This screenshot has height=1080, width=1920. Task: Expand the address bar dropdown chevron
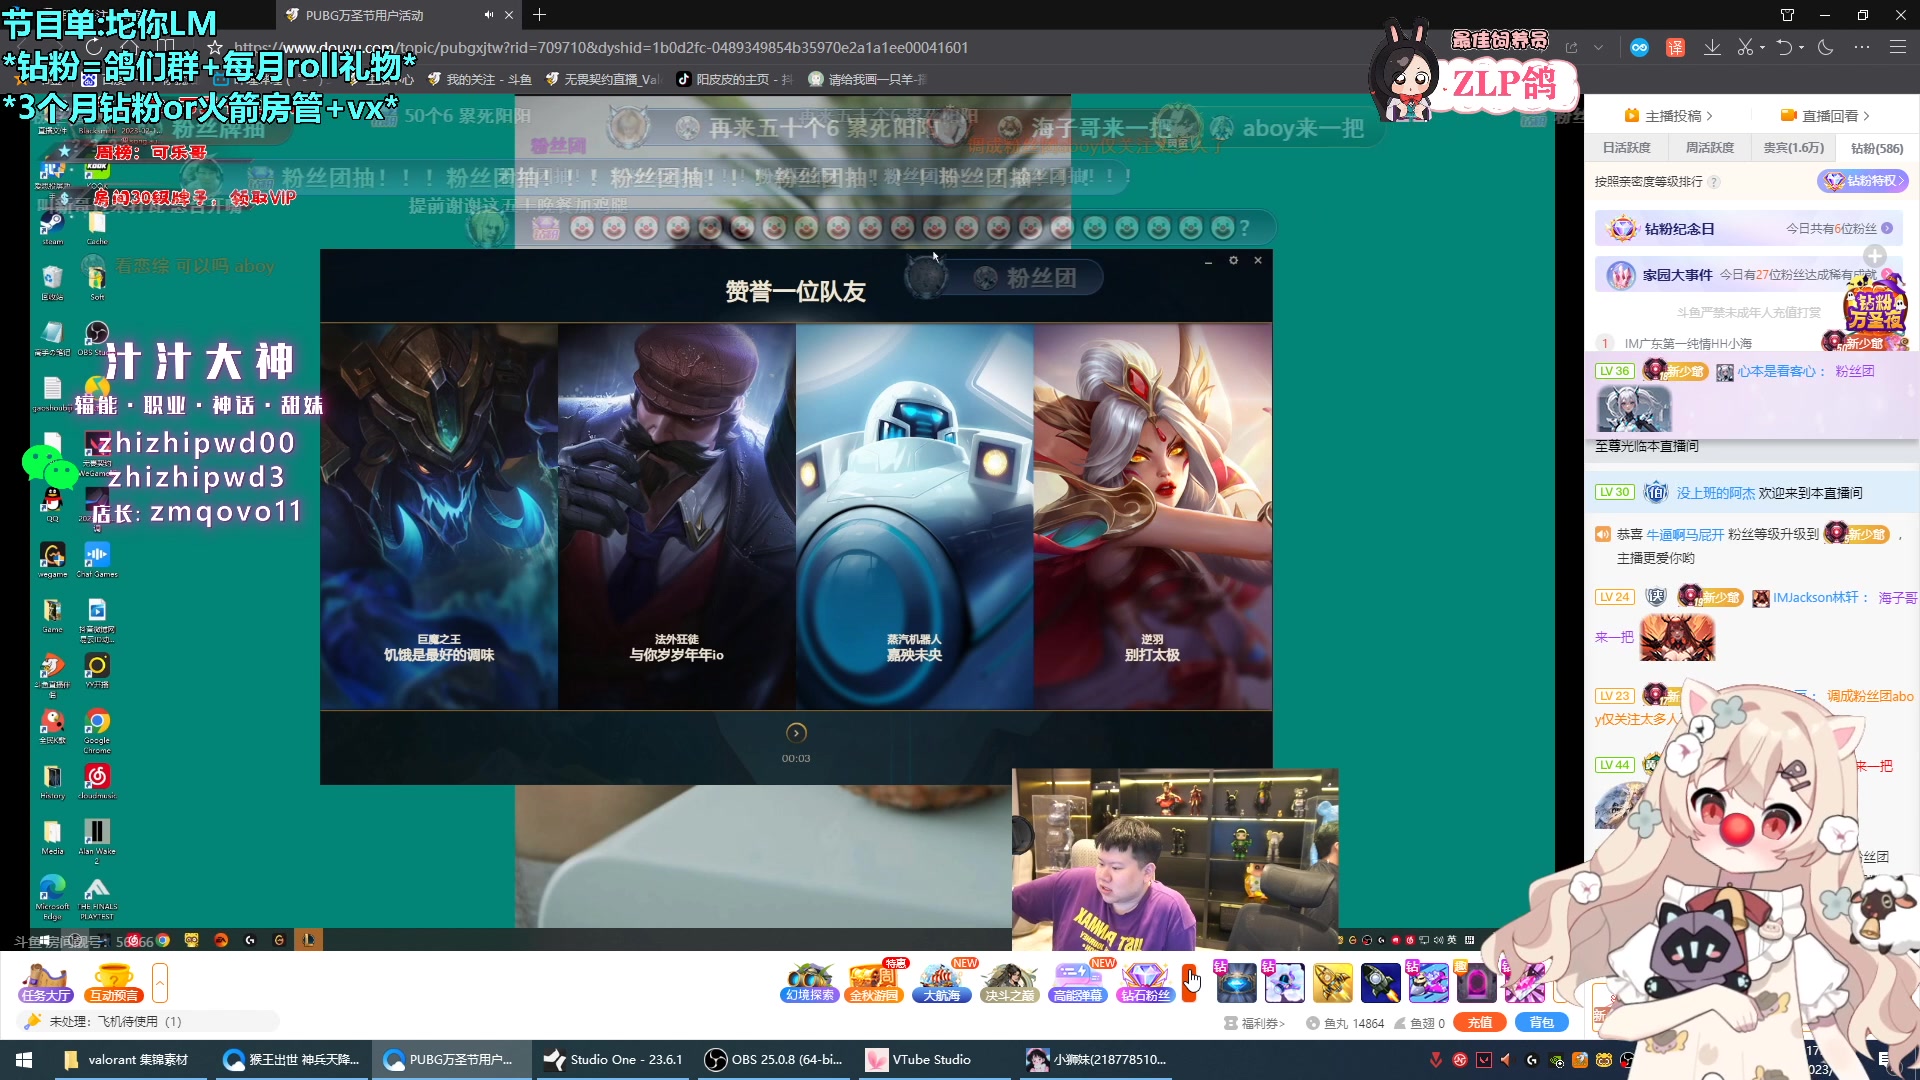click(x=1598, y=47)
